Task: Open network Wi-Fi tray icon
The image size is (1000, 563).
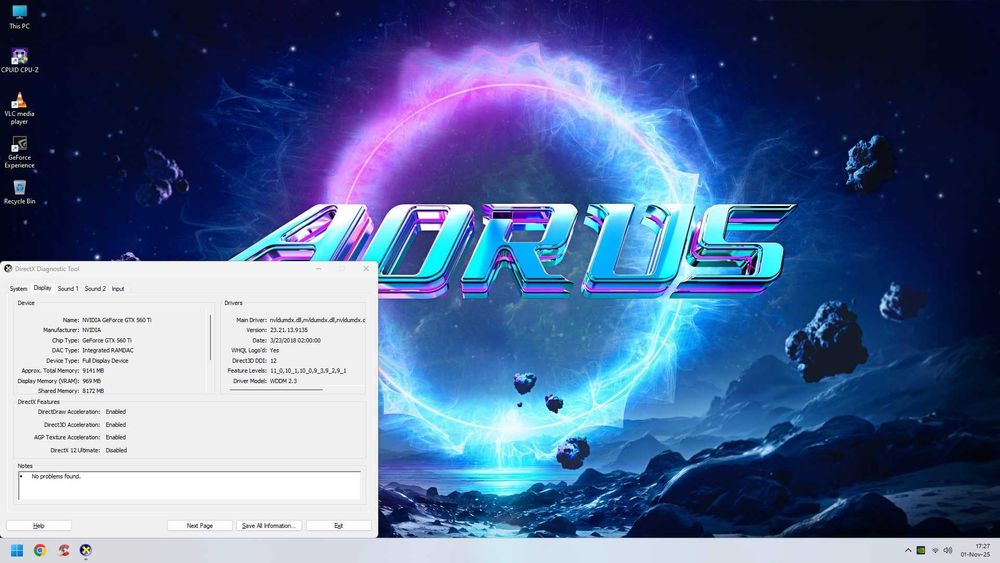Action: click(x=935, y=550)
